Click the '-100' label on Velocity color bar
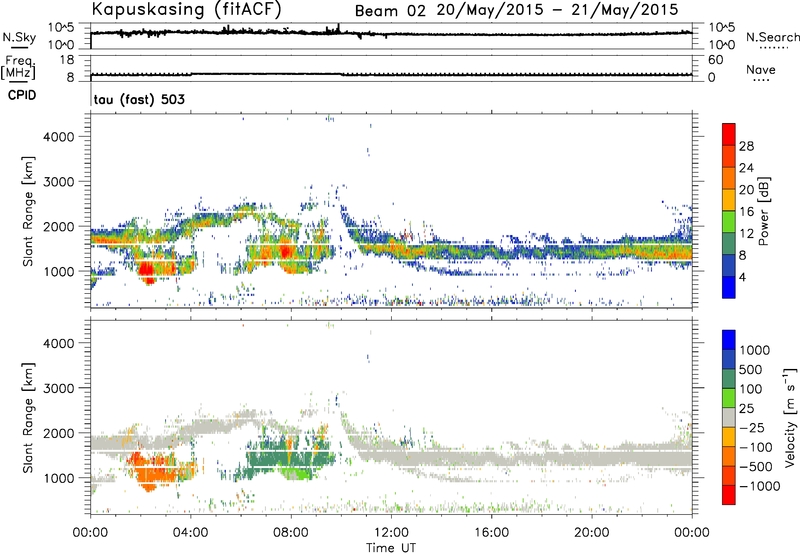The image size is (800, 554). [x=756, y=447]
